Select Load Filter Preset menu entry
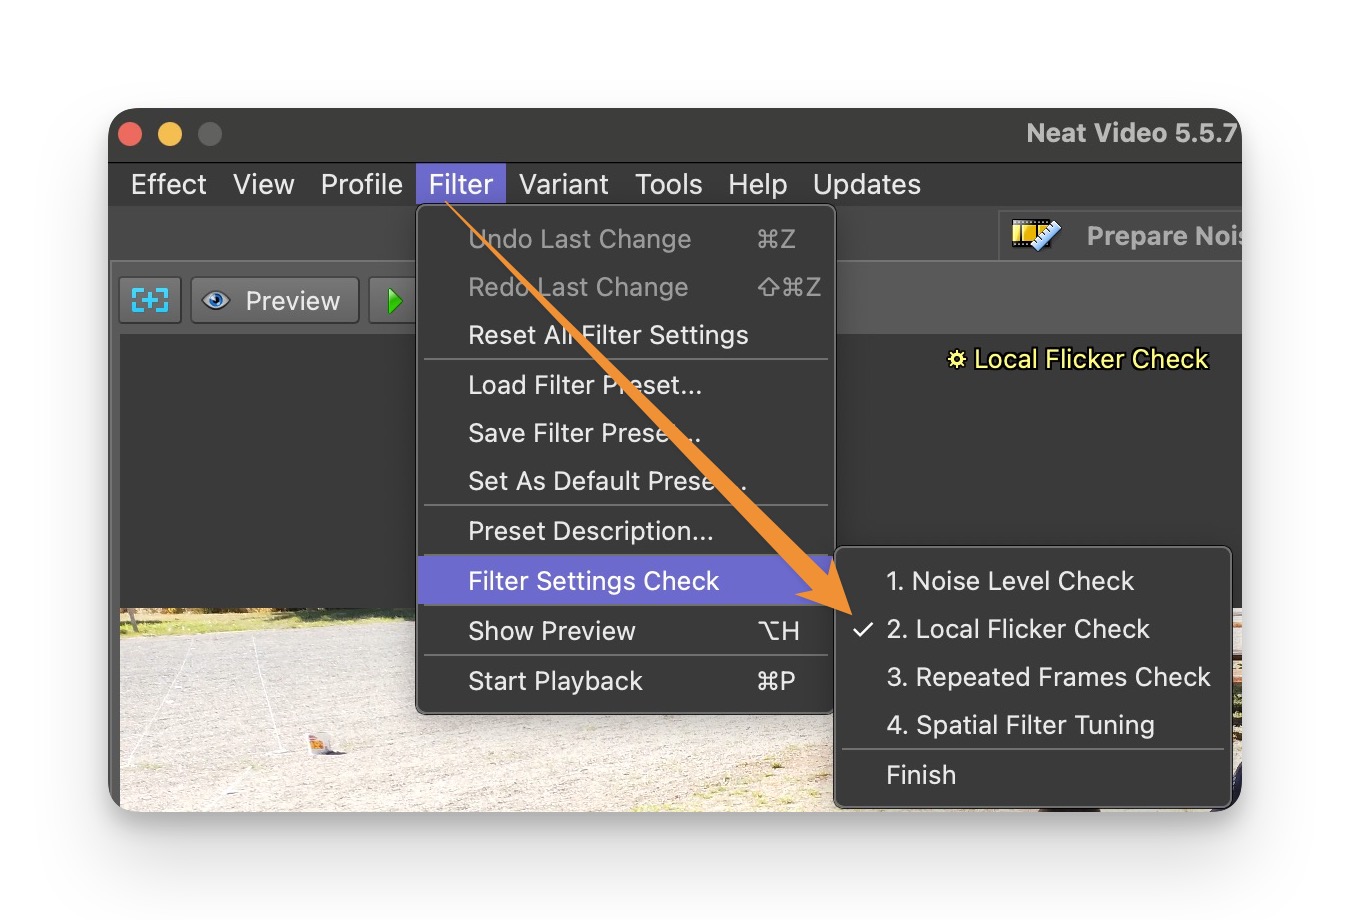This screenshot has width=1350, height=920. coord(585,385)
